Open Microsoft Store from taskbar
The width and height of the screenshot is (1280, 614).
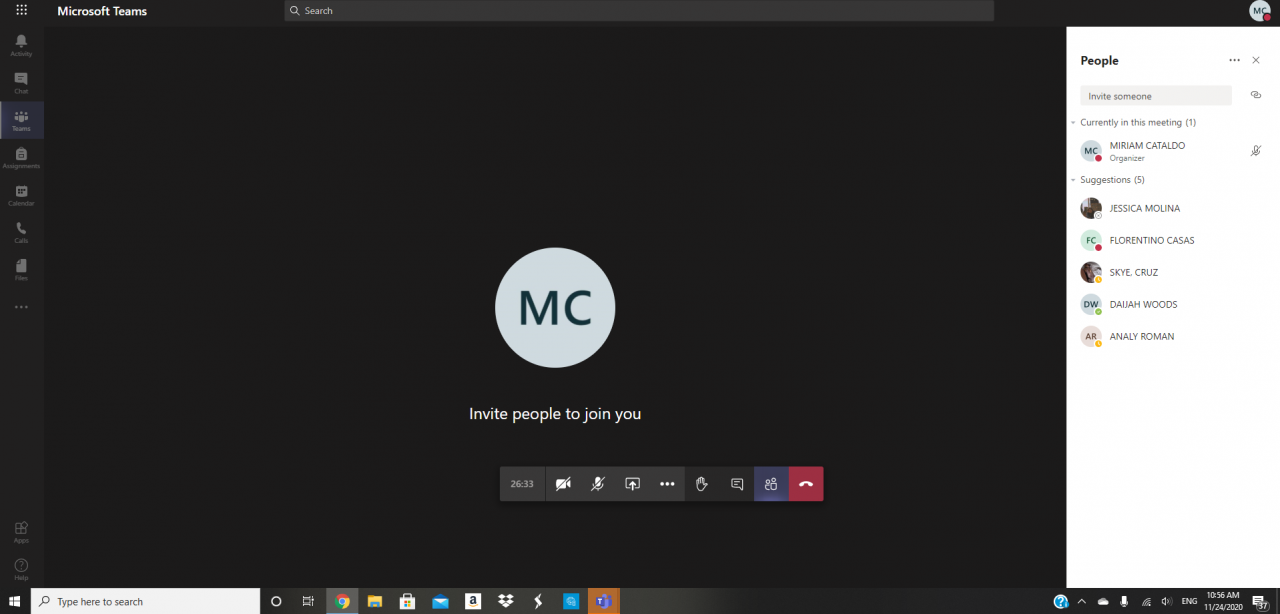point(407,601)
